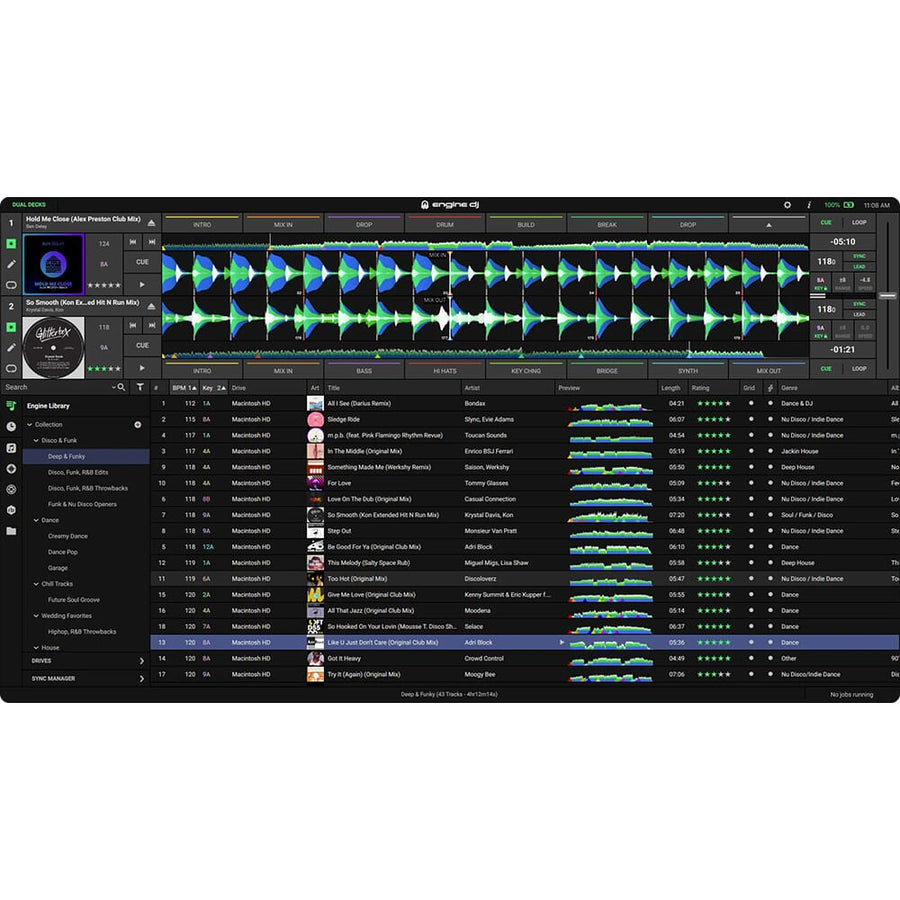The image size is (900, 900).
Task: Click the lightning bolt column header
Action: (770, 388)
